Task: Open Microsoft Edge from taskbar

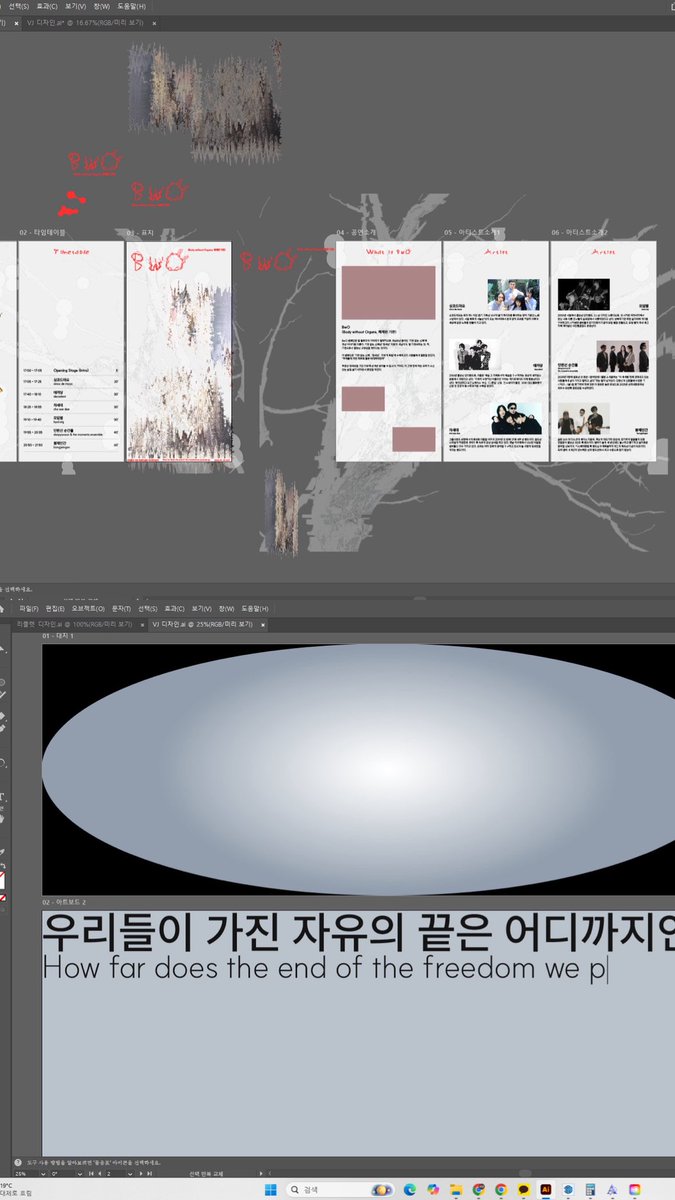Action: [409, 1189]
